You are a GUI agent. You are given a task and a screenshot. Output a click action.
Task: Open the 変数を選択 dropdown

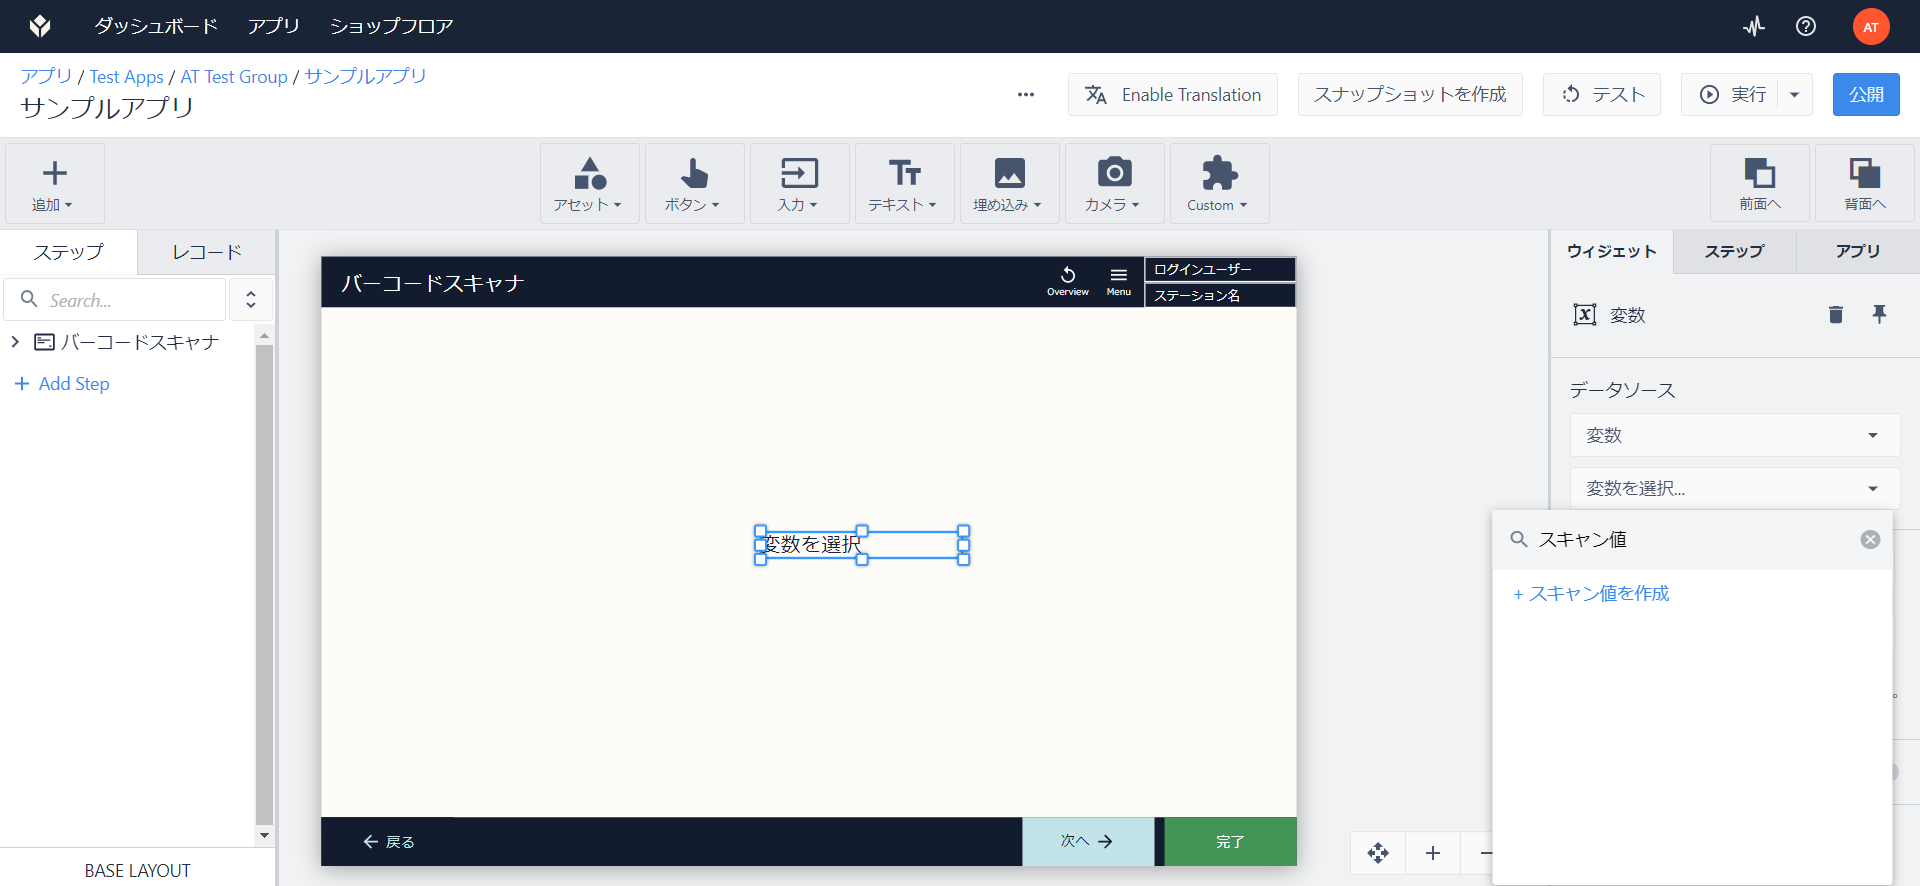1734,488
